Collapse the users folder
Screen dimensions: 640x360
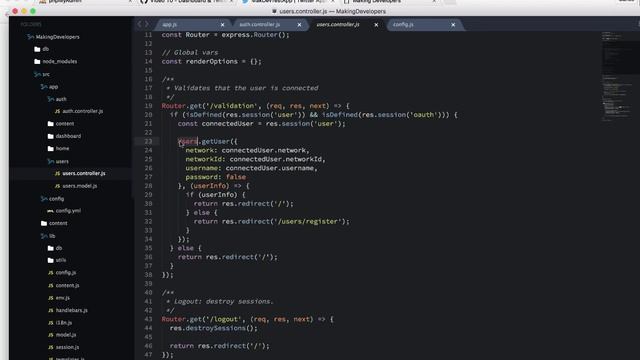[58, 162]
